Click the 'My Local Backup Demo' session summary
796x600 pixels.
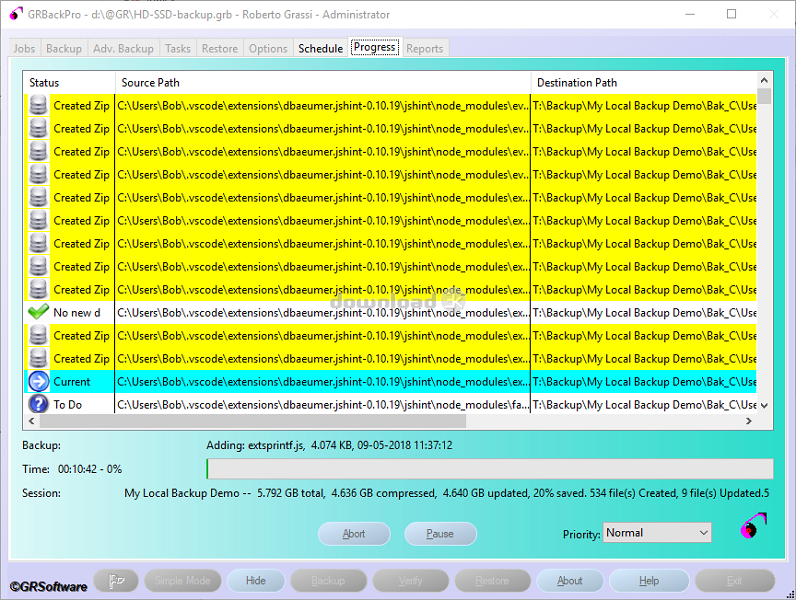446,493
